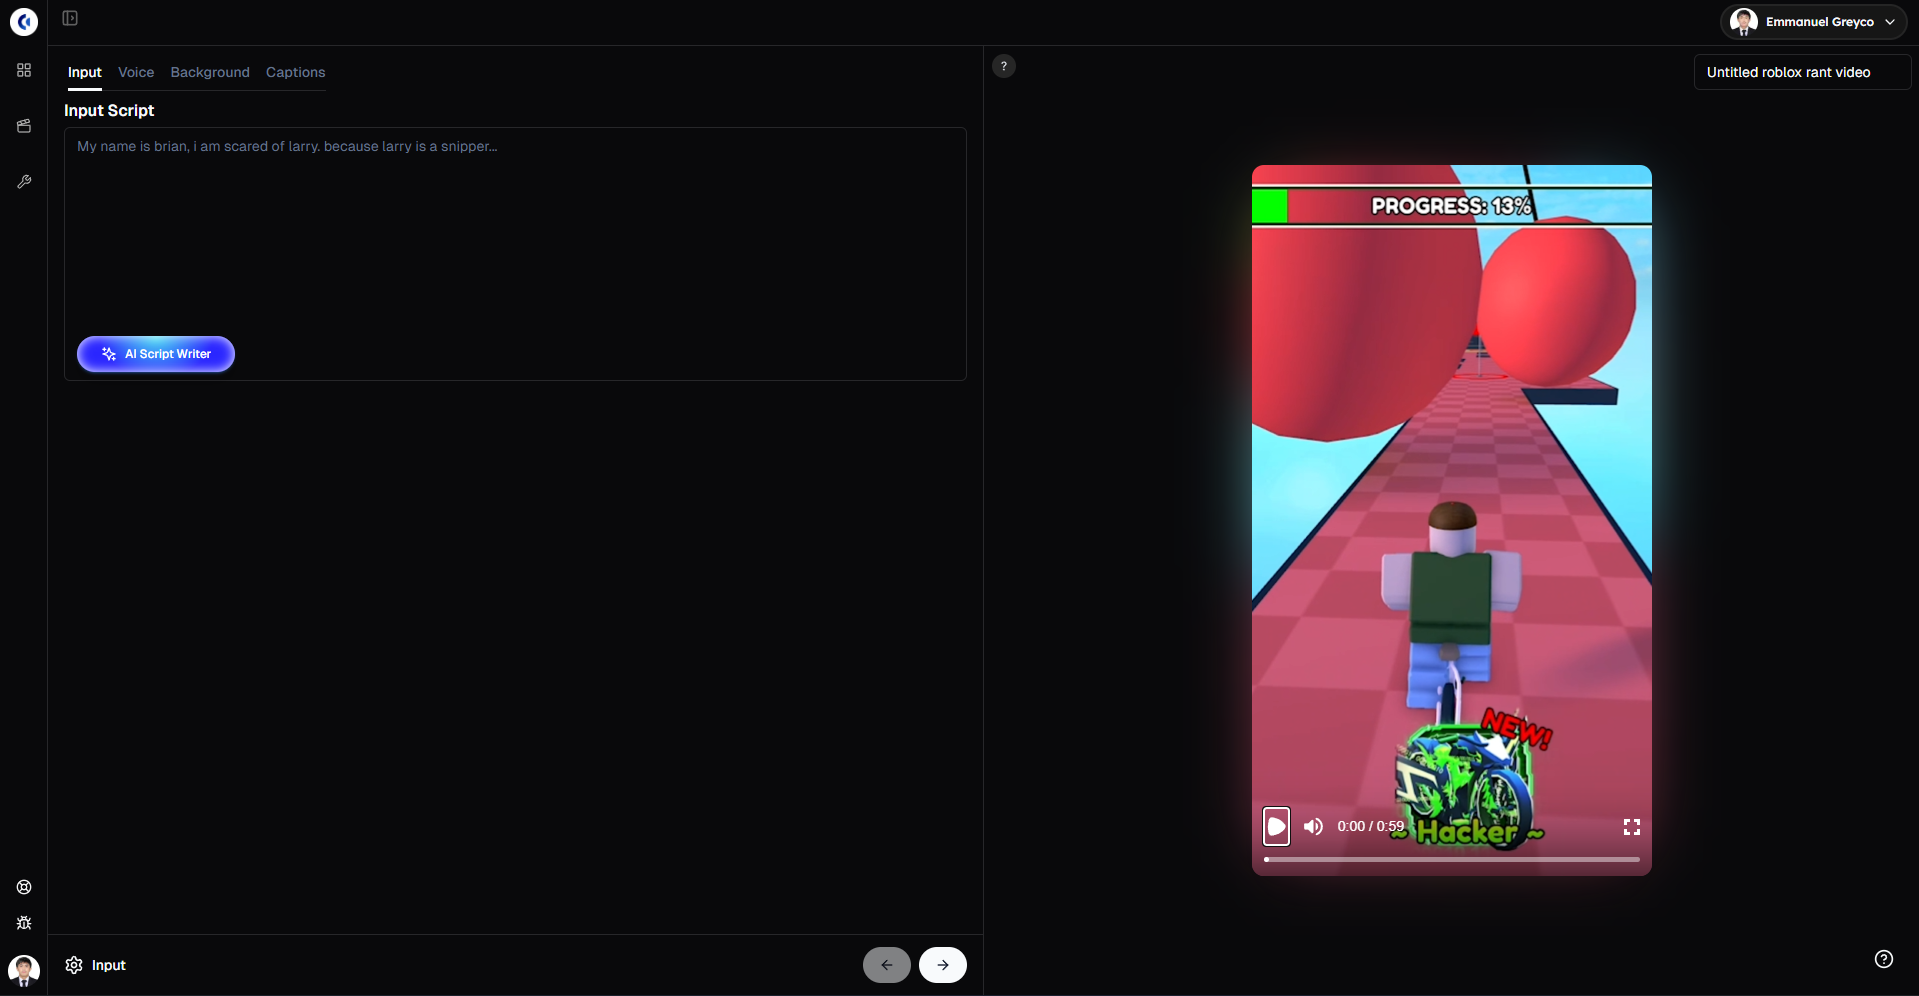Toggle the sidebar panel collapse icon
The width and height of the screenshot is (1919, 996).
pyautogui.click(x=70, y=18)
